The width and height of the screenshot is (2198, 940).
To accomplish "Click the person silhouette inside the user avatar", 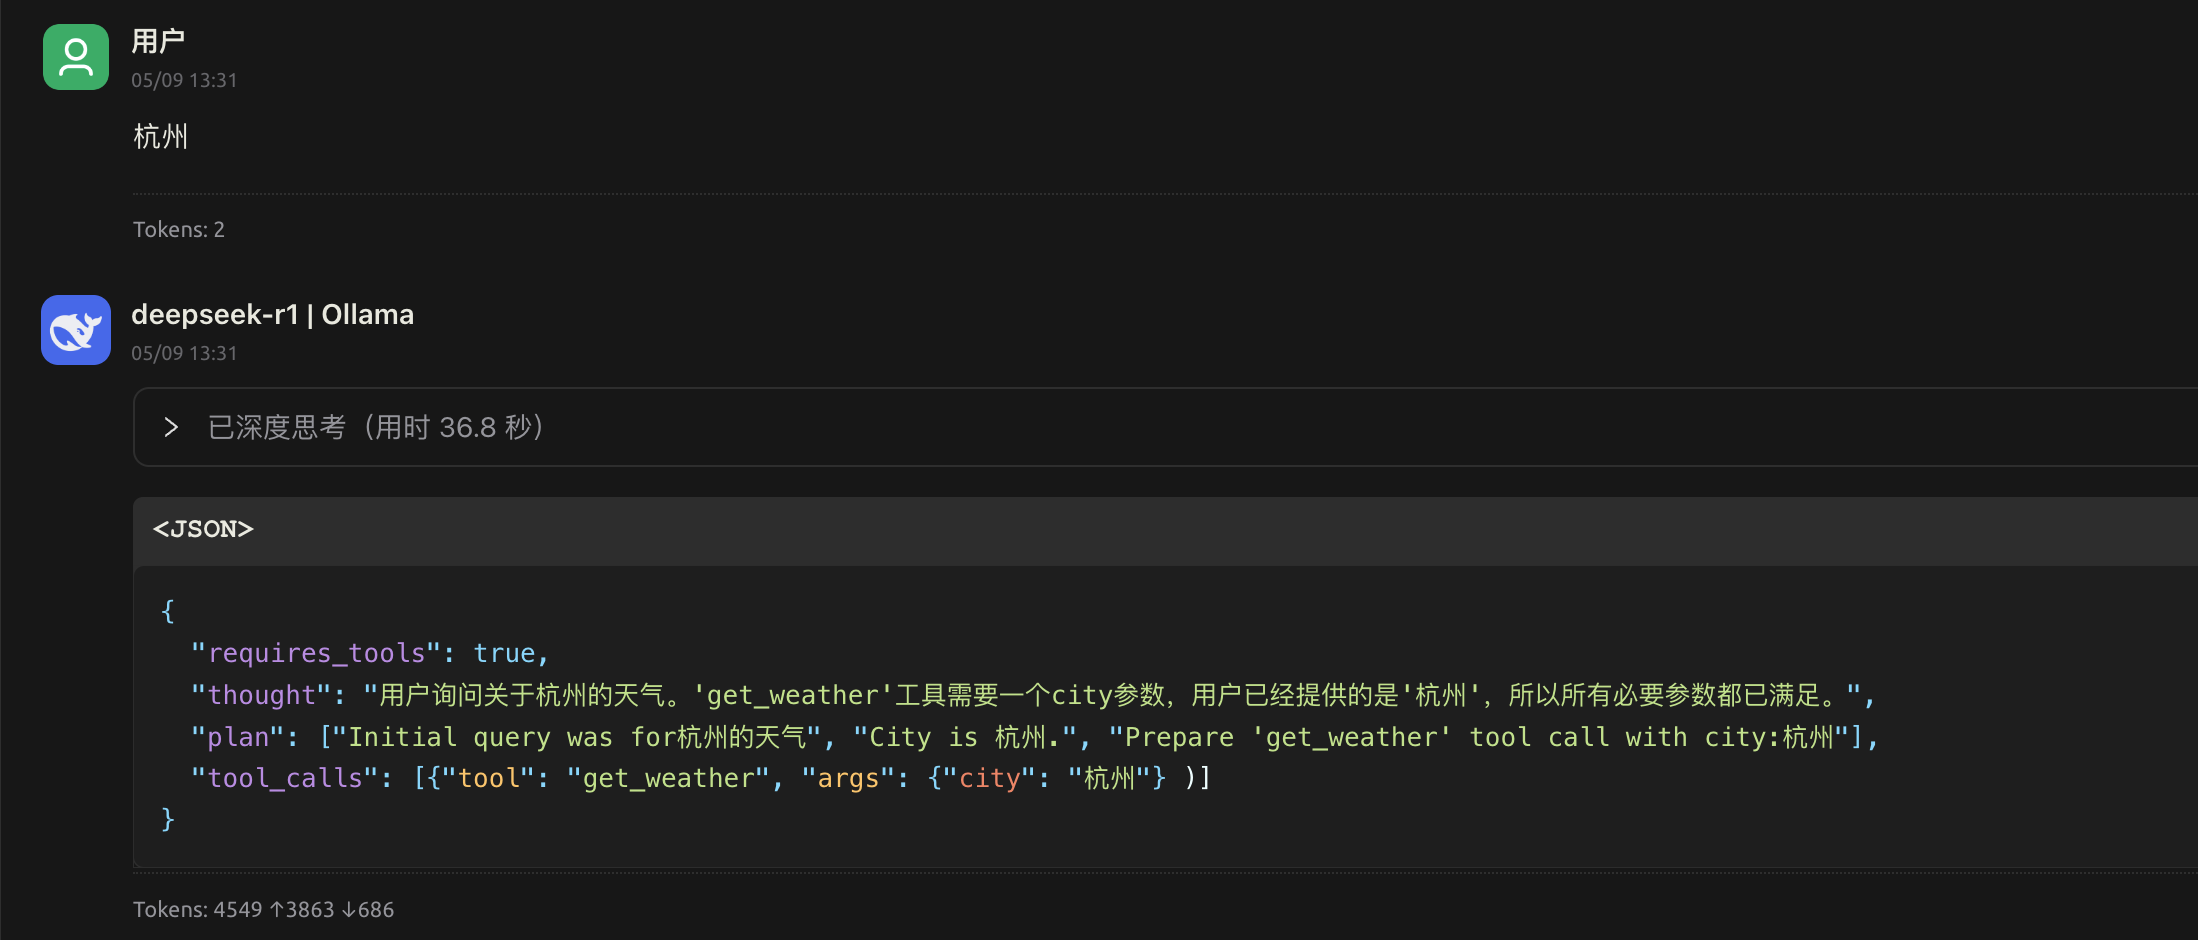I will (x=75, y=57).
